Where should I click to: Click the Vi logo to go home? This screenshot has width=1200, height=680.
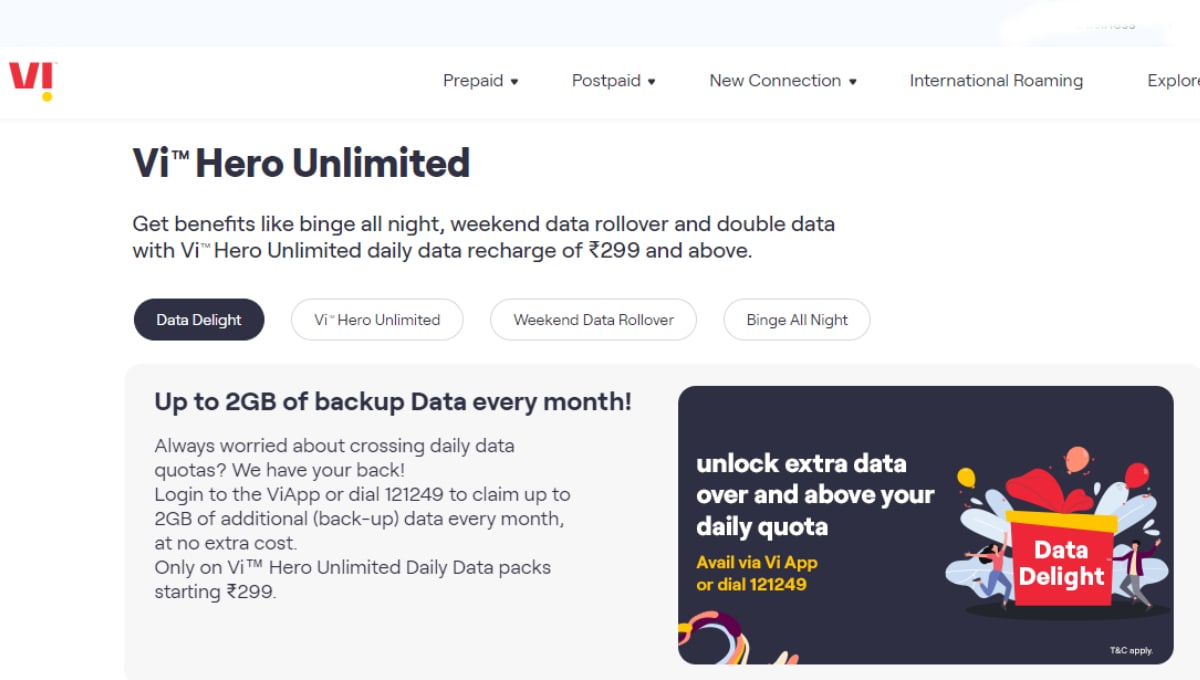tap(32, 80)
